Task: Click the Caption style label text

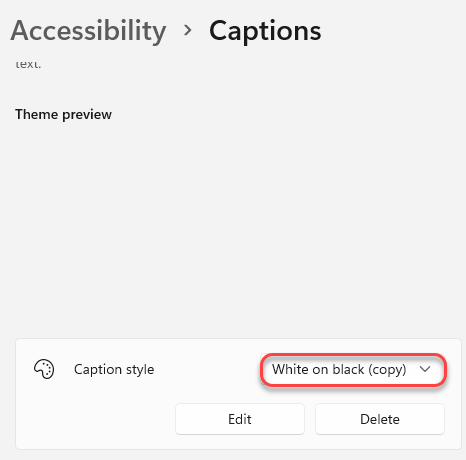Action: (114, 369)
